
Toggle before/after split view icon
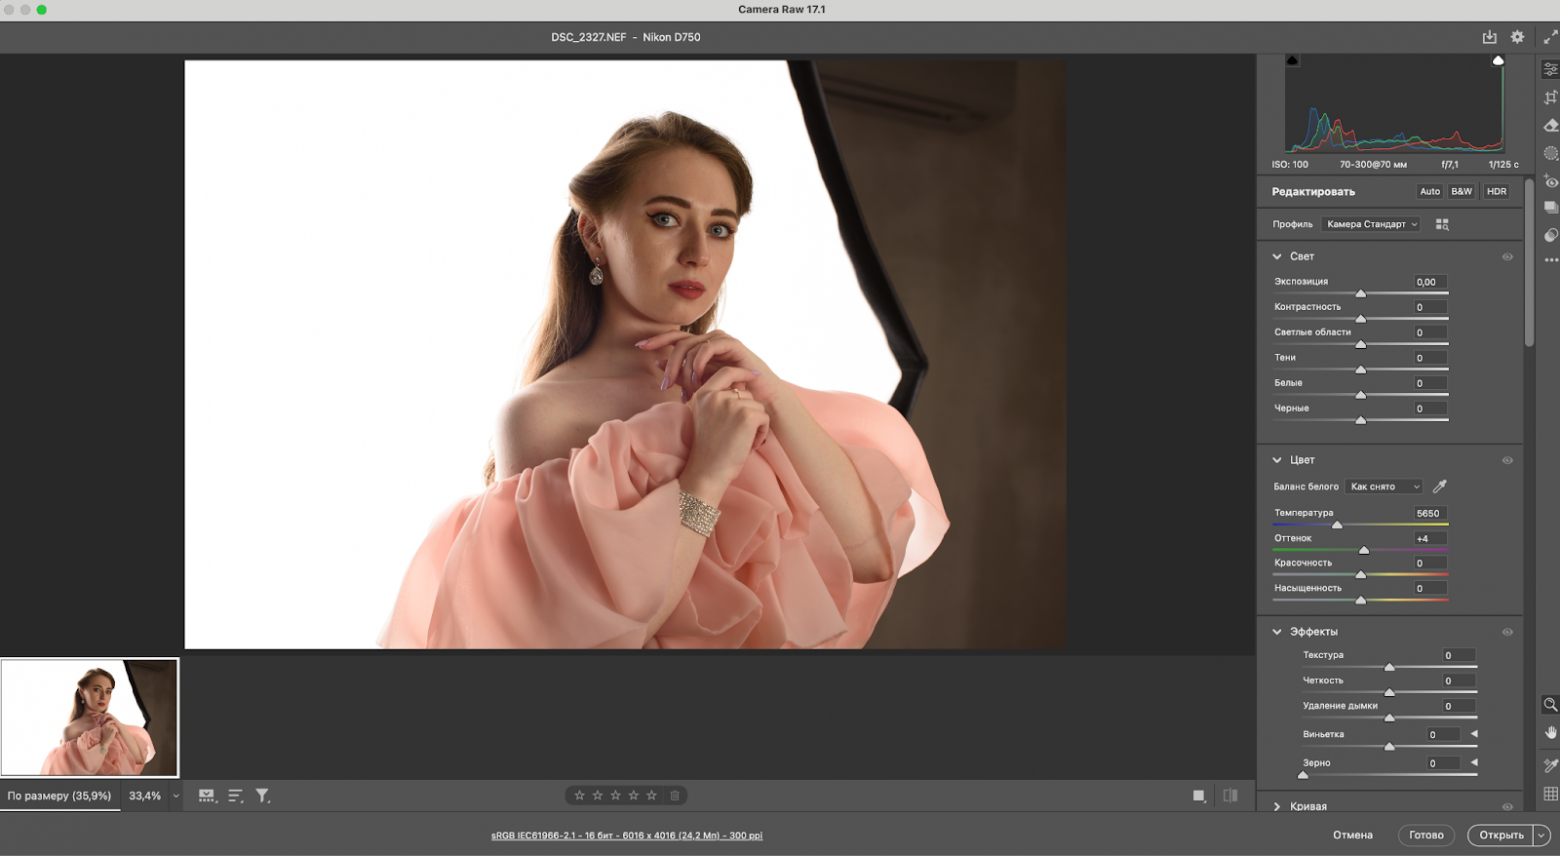point(1230,796)
